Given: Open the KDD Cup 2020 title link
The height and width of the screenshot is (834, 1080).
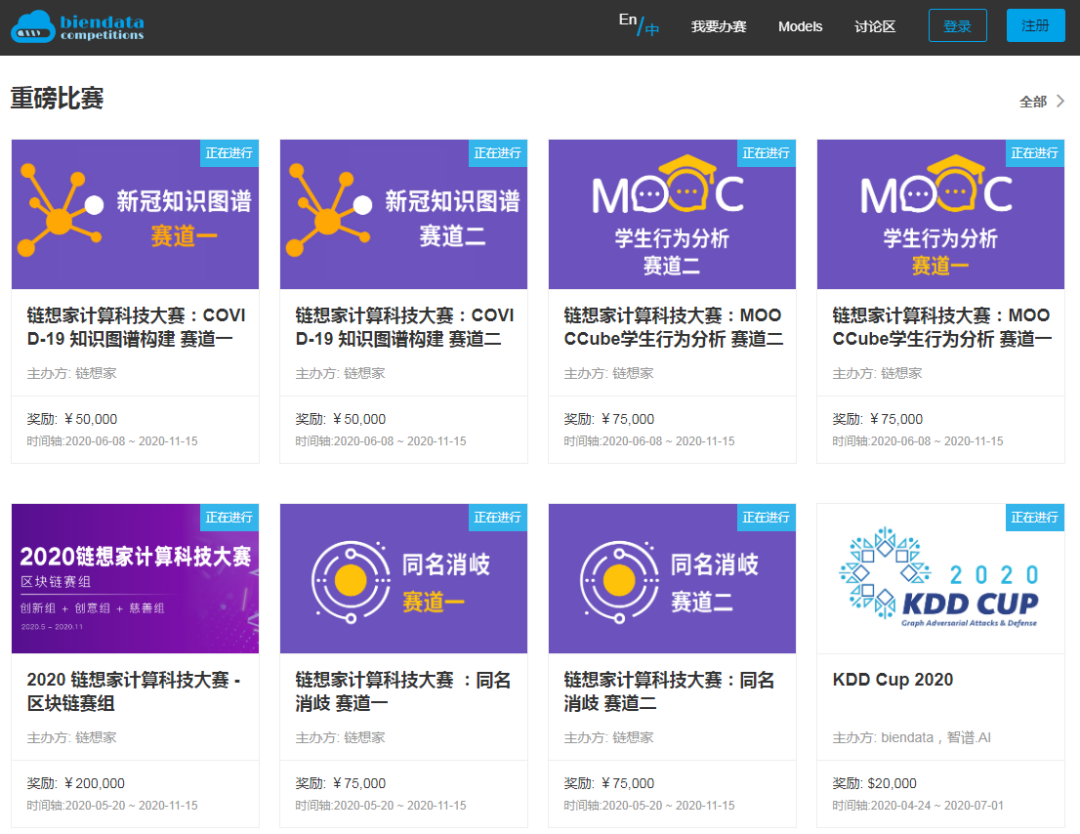Looking at the screenshot, I should click(893, 680).
